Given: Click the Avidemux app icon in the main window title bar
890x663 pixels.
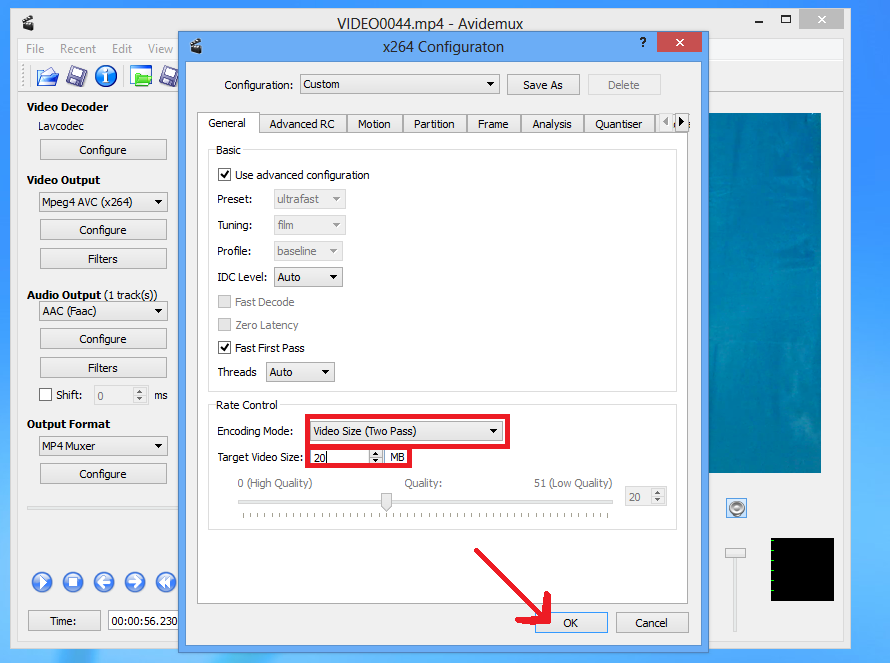Looking at the screenshot, I should pos(28,23).
